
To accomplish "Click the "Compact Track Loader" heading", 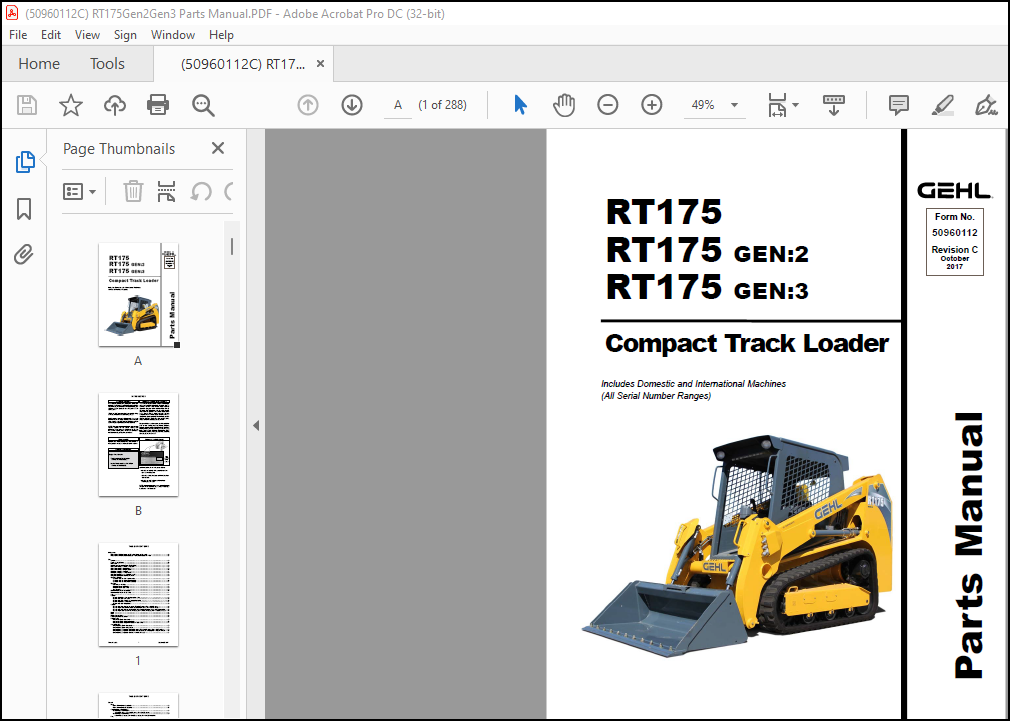I will click(747, 343).
